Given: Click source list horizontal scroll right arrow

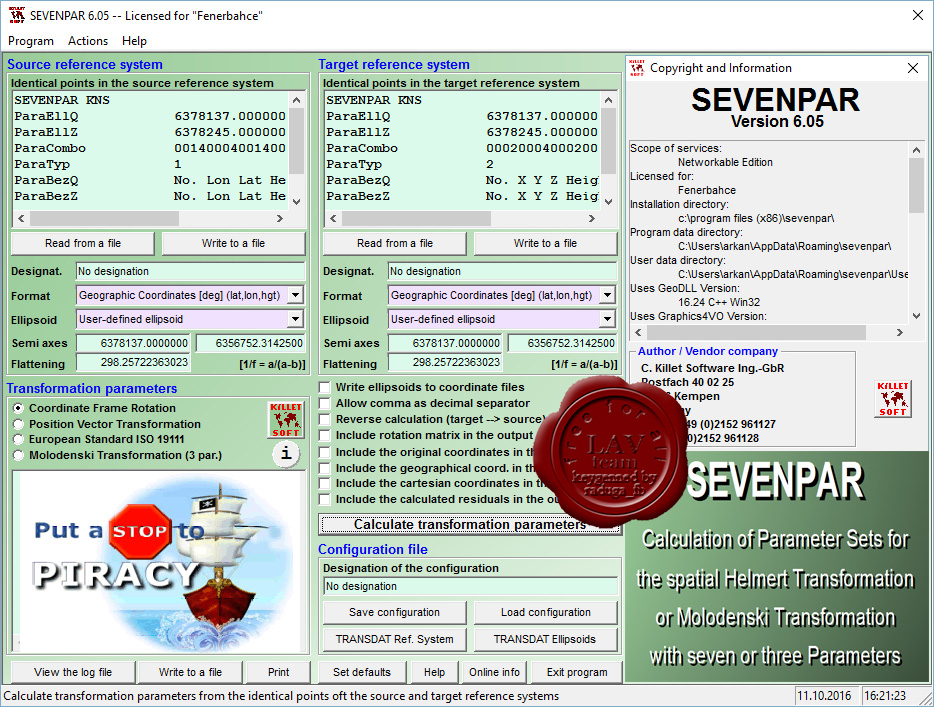Looking at the screenshot, I should point(279,219).
